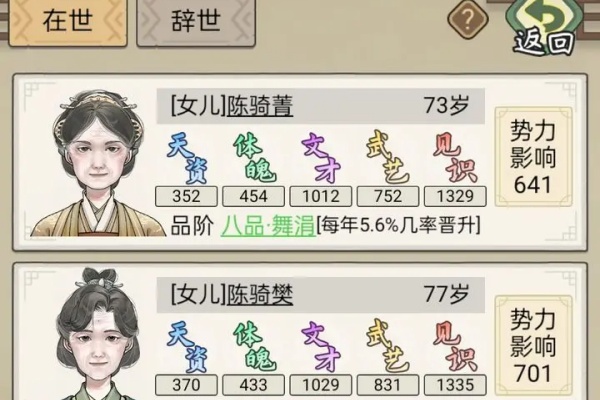Tap 陈骑菁's green 体魄 physique icon

254,158
